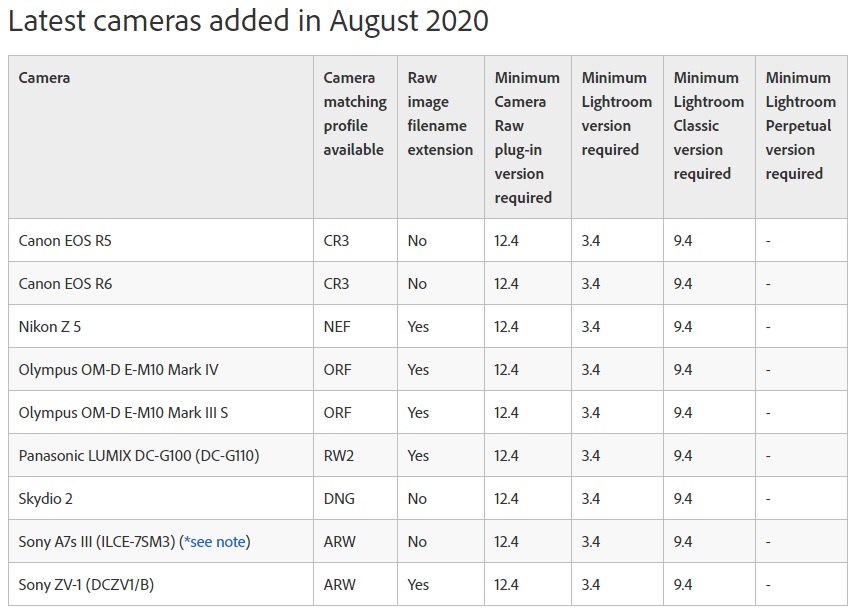Viewport: 857px width, 615px height.
Task: Click "Camera matching profile available" header
Action: 354,114
